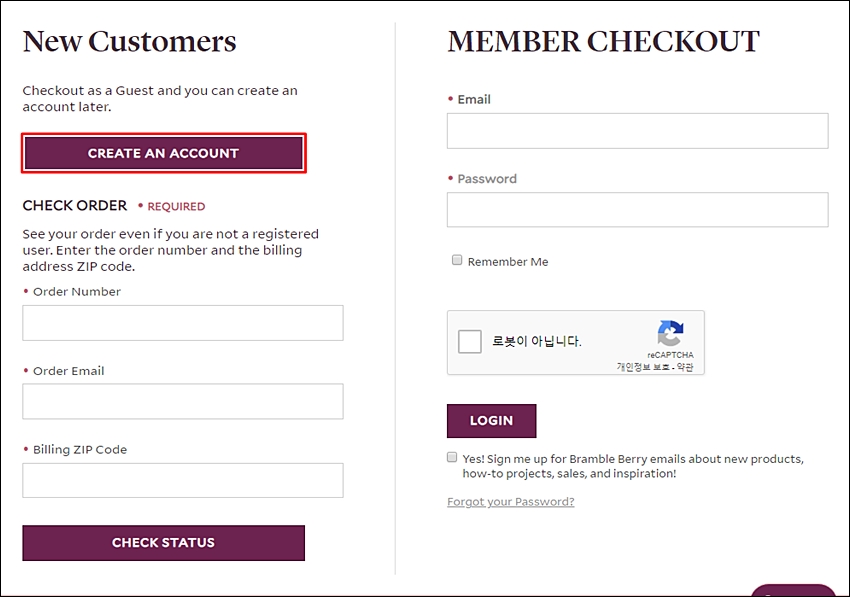
Task: Click into the Password field
Action: tap(638, 210)
